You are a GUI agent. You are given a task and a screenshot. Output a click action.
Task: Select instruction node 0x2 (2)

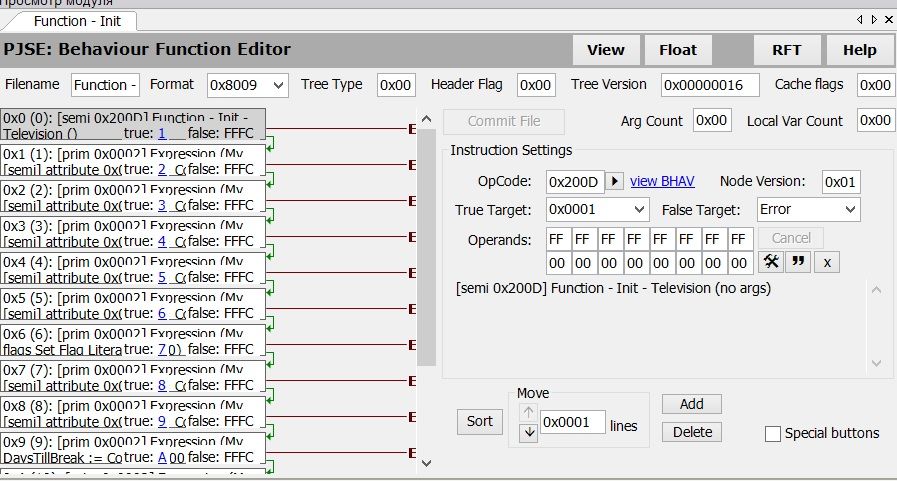pos(133,197)
